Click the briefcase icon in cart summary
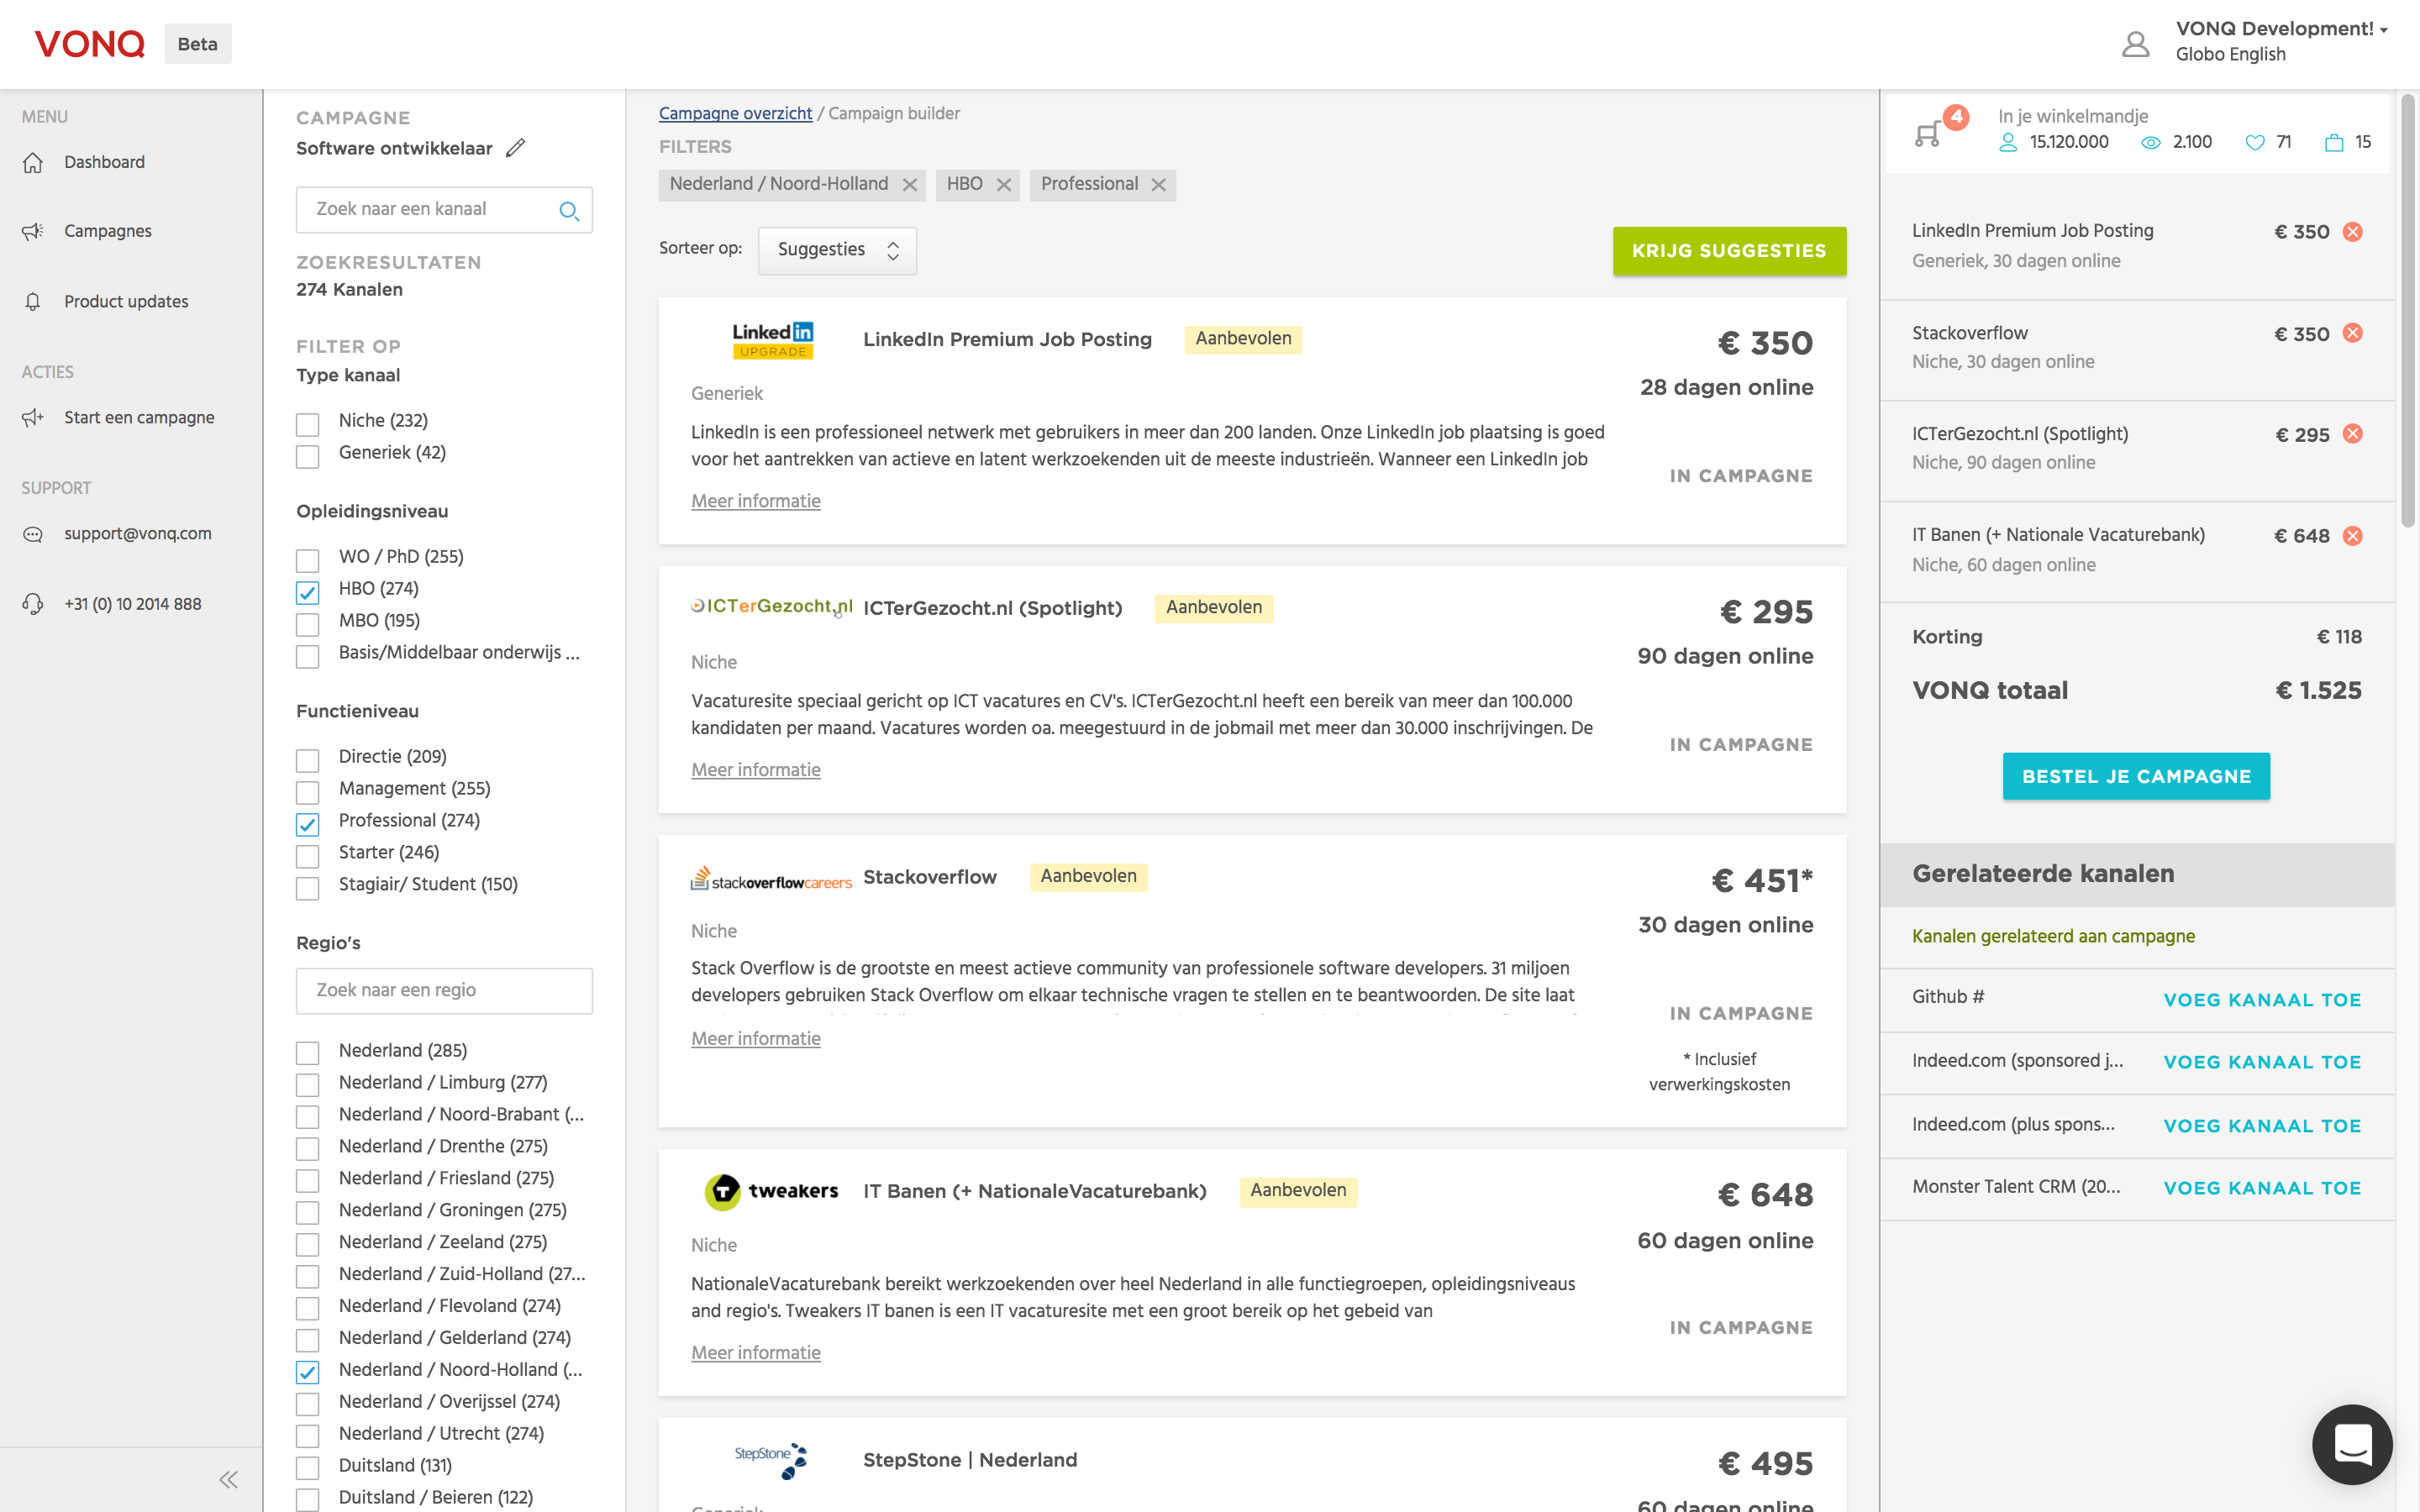 [2334, 143]
